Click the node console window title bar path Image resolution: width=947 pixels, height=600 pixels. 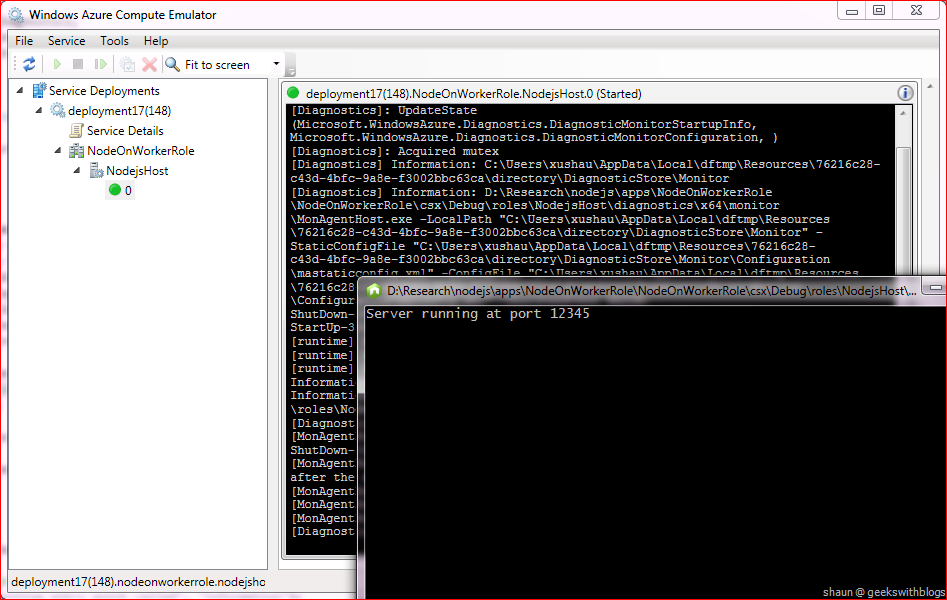tap(652, 291)
